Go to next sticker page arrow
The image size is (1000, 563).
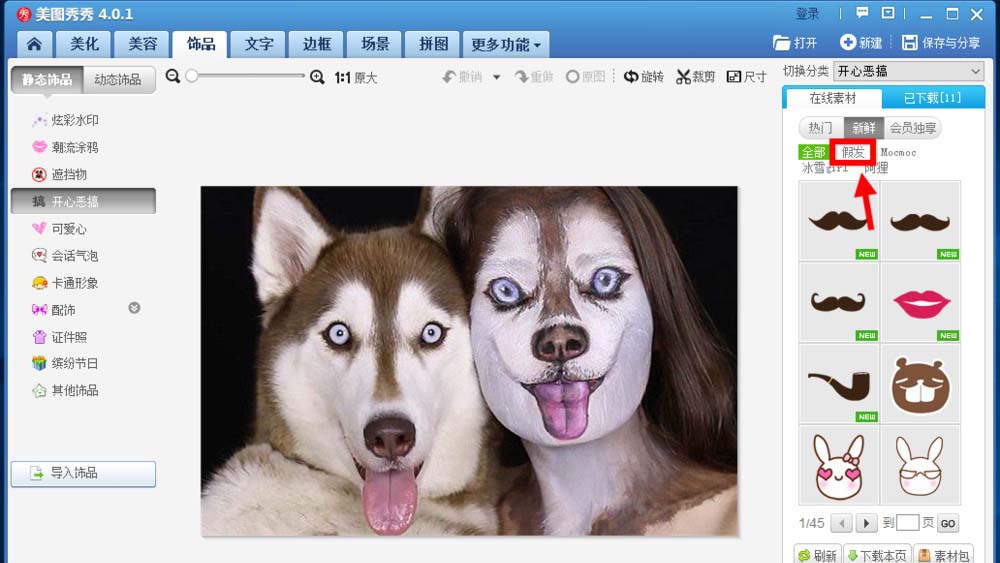865,523
